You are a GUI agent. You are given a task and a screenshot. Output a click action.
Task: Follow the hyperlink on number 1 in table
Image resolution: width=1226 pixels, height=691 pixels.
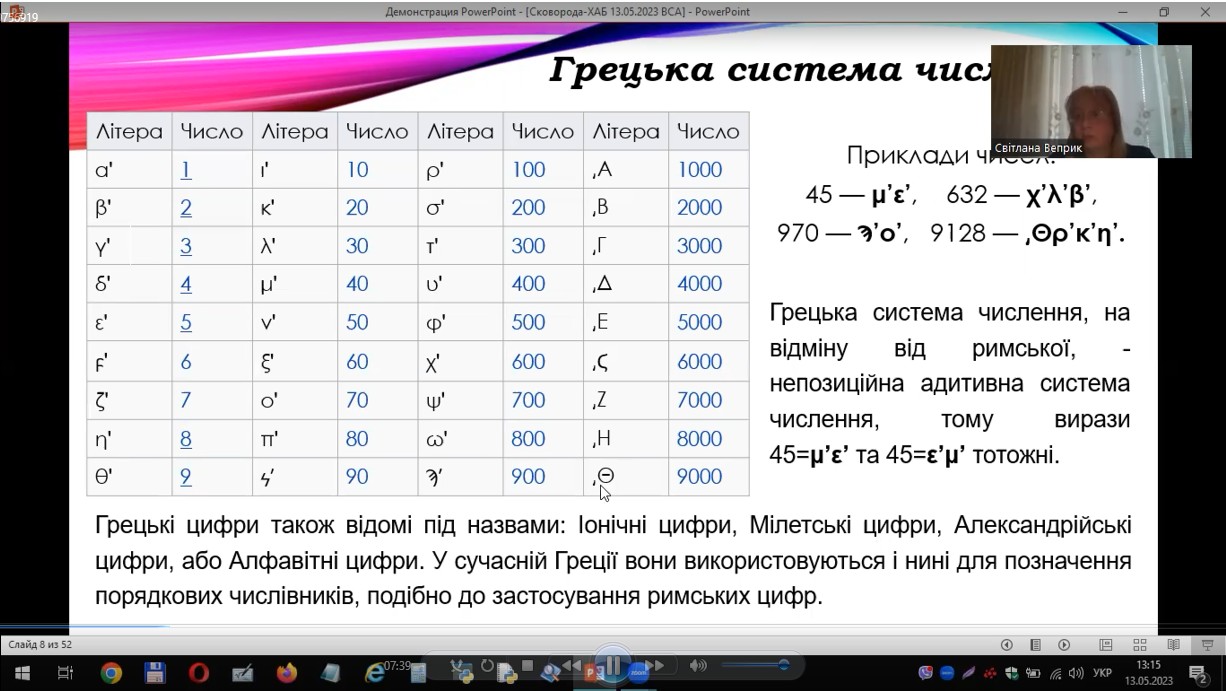(x=186, y=170)
